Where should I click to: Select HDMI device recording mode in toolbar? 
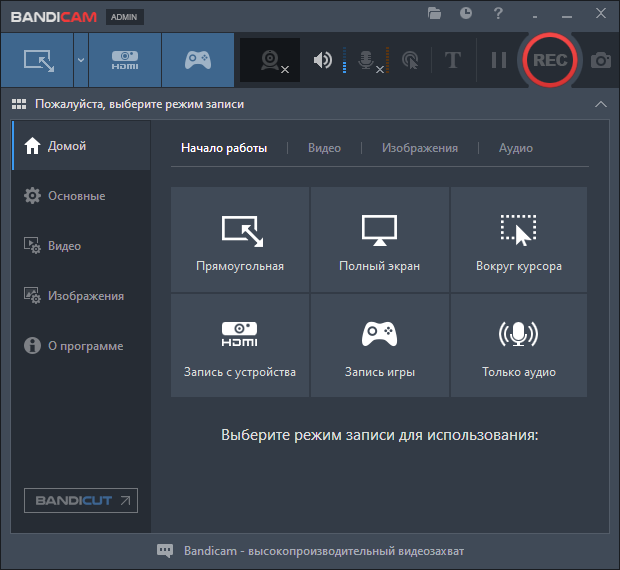click(x=125, y=60)
